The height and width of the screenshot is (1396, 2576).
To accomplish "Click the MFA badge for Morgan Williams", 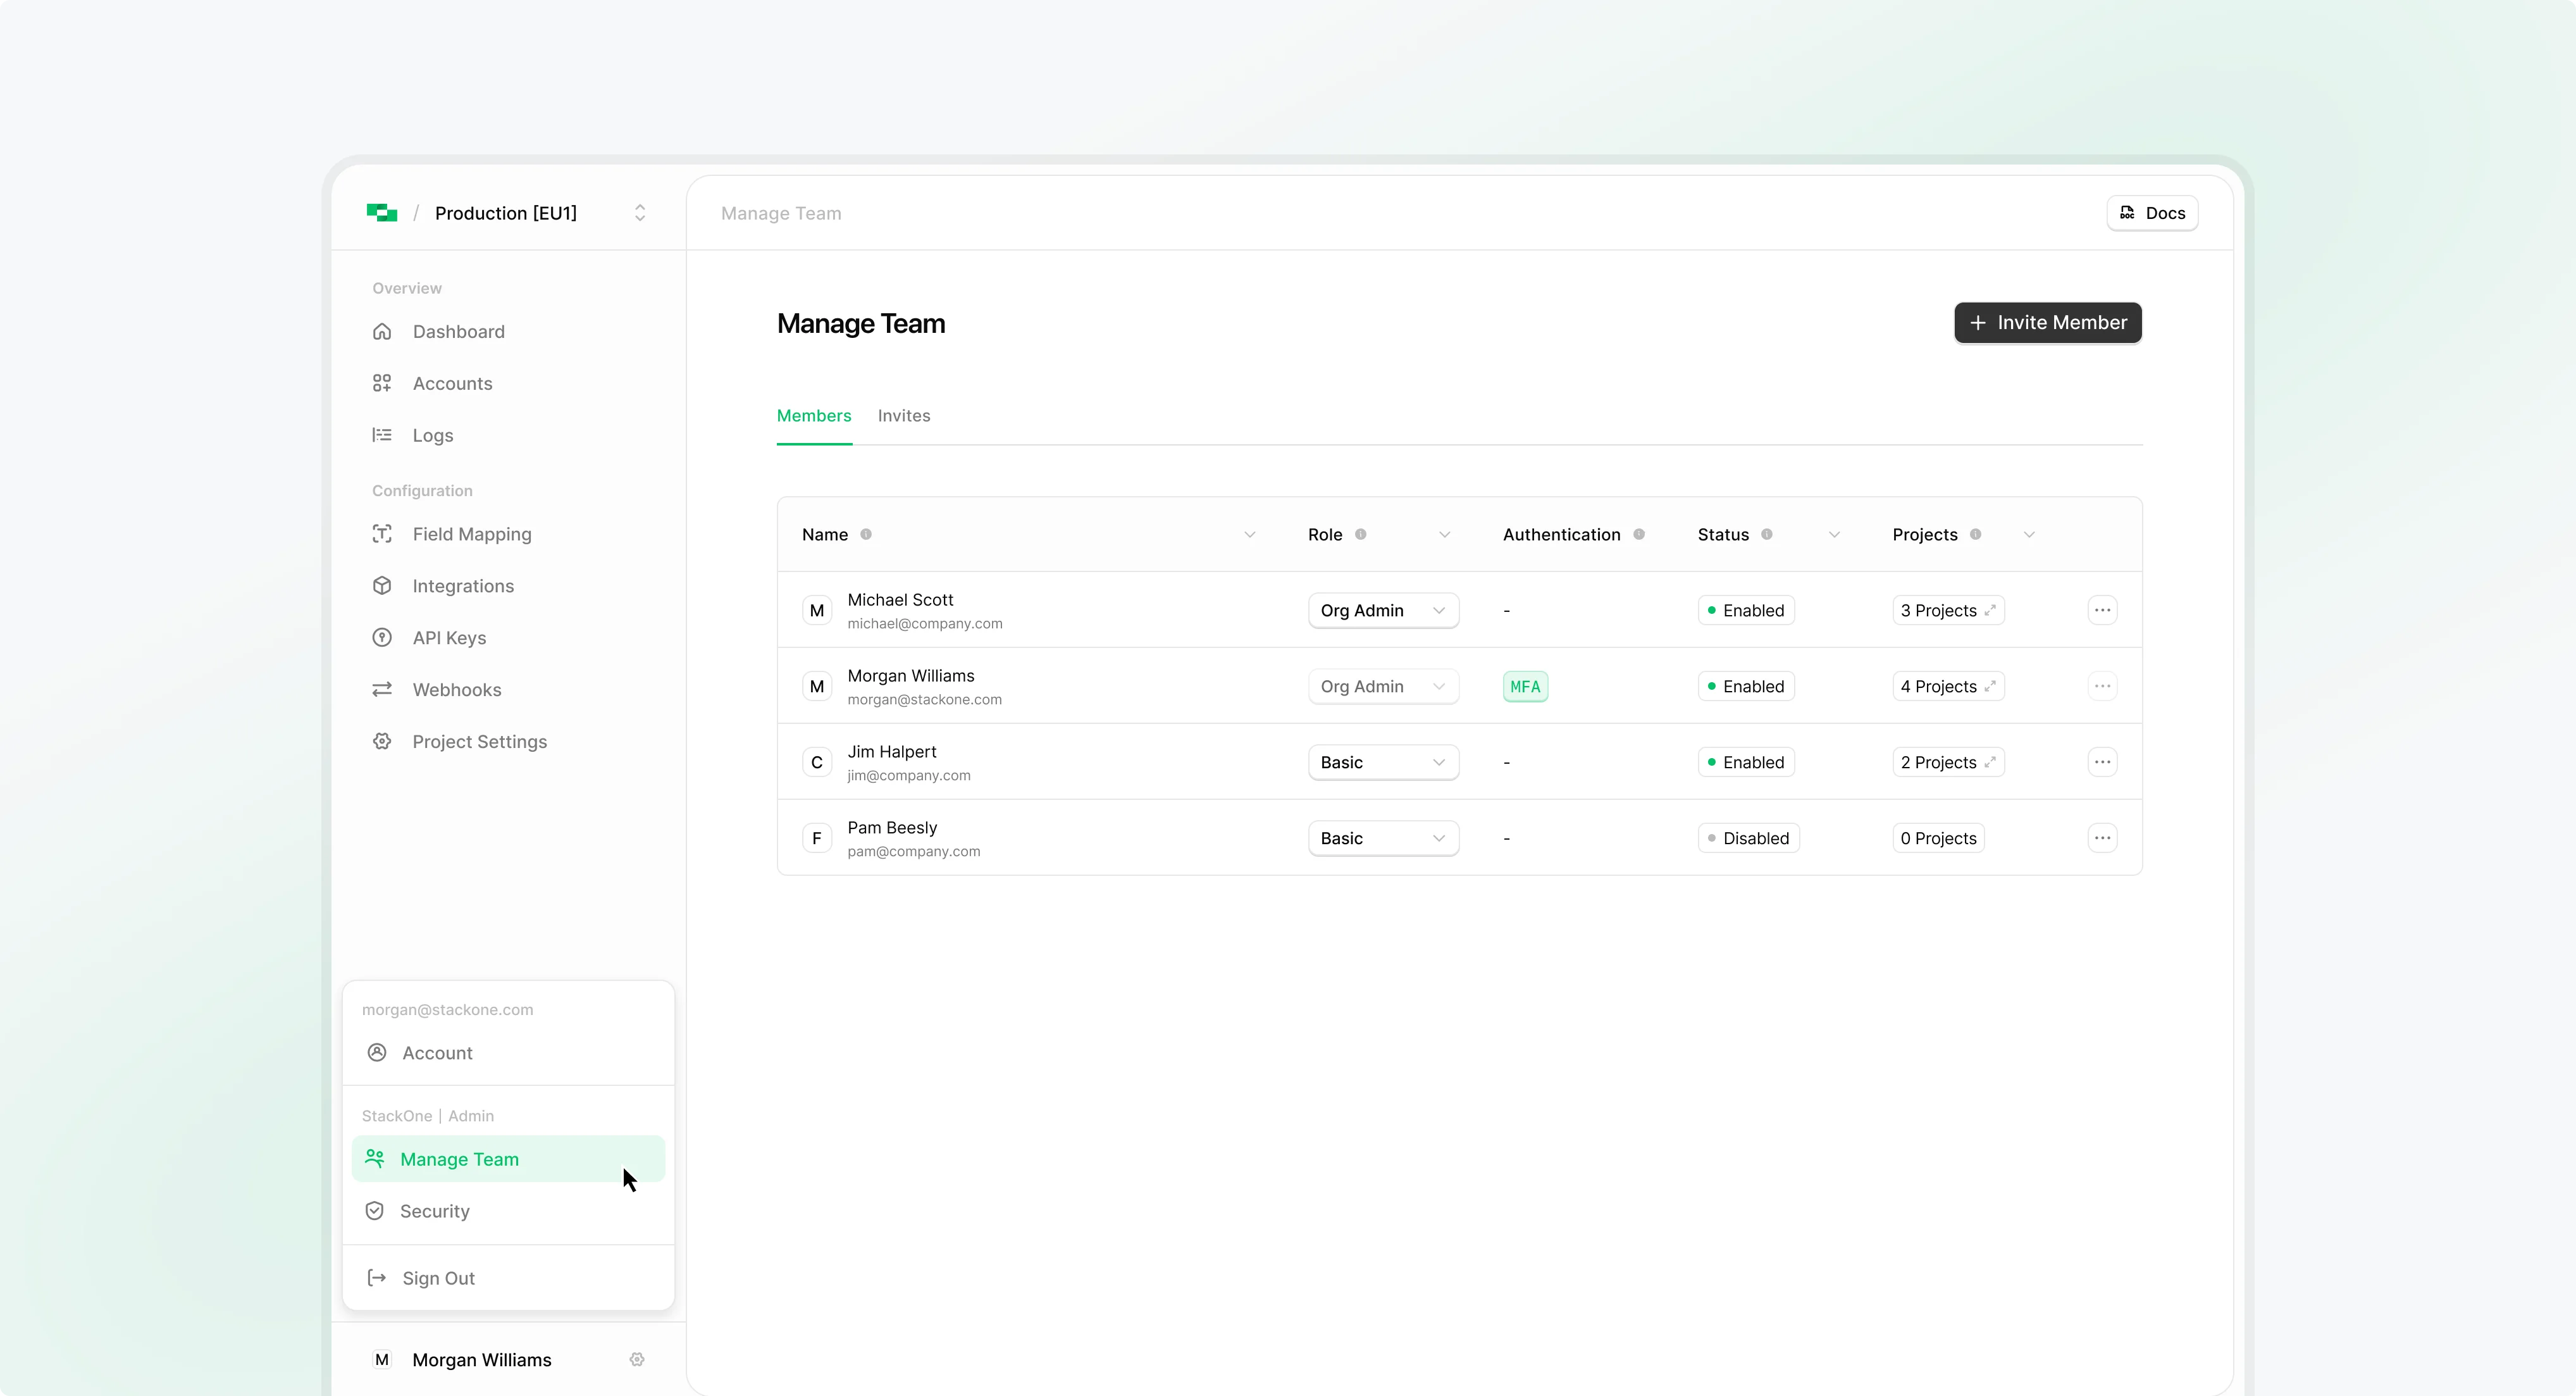I will 1525,686.
